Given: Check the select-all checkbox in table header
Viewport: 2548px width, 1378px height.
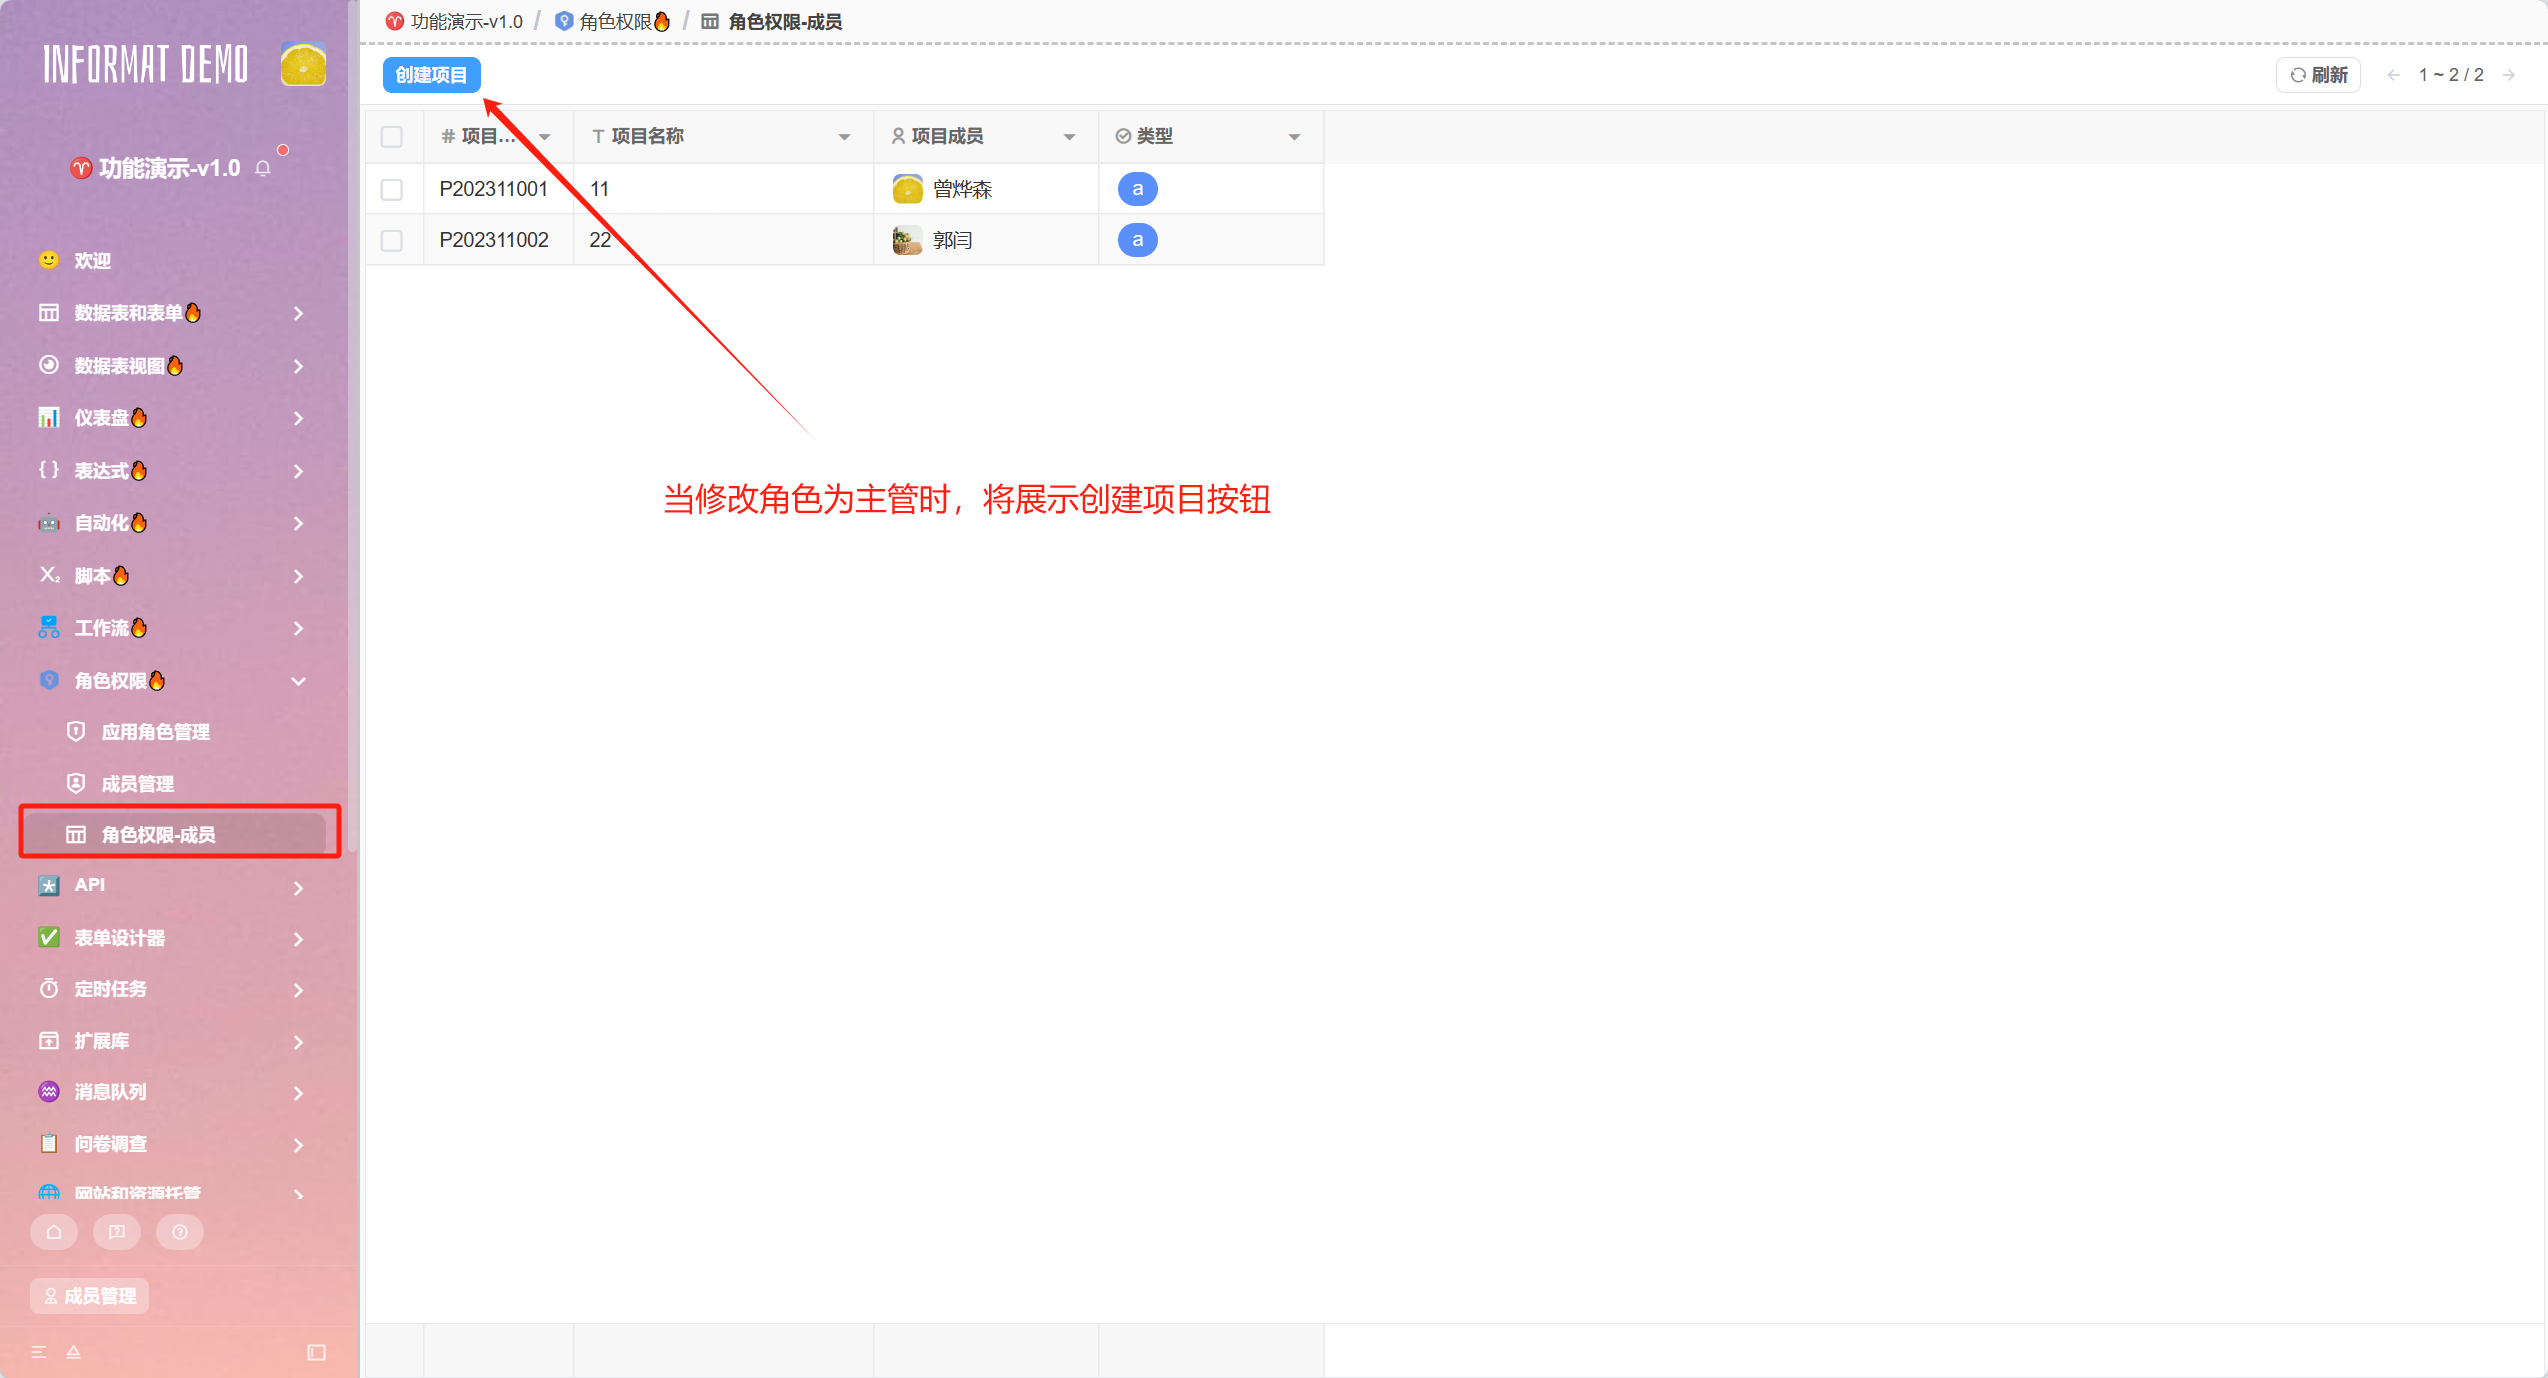Looking at the screenshot, I should pyautogui.click(x=392, y=137).
